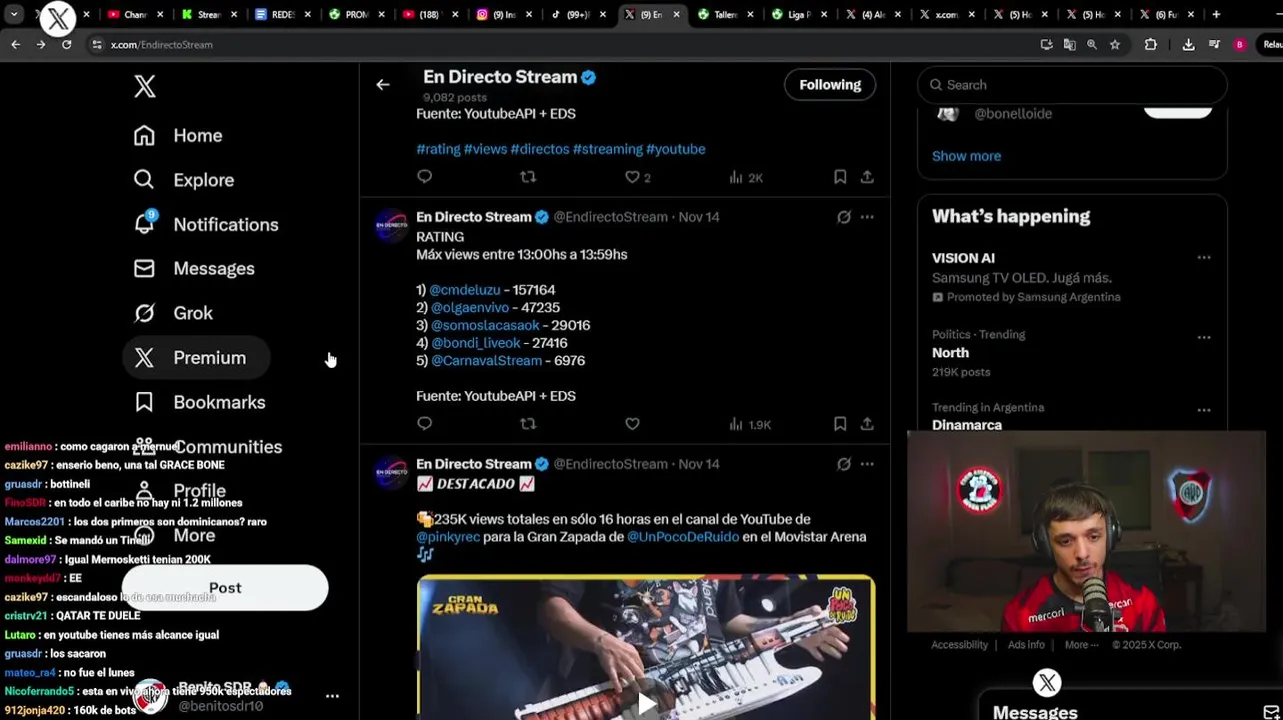1283x720 pixels.
Task: Click Grok icon on the RATING post
Action: [843, 217]
